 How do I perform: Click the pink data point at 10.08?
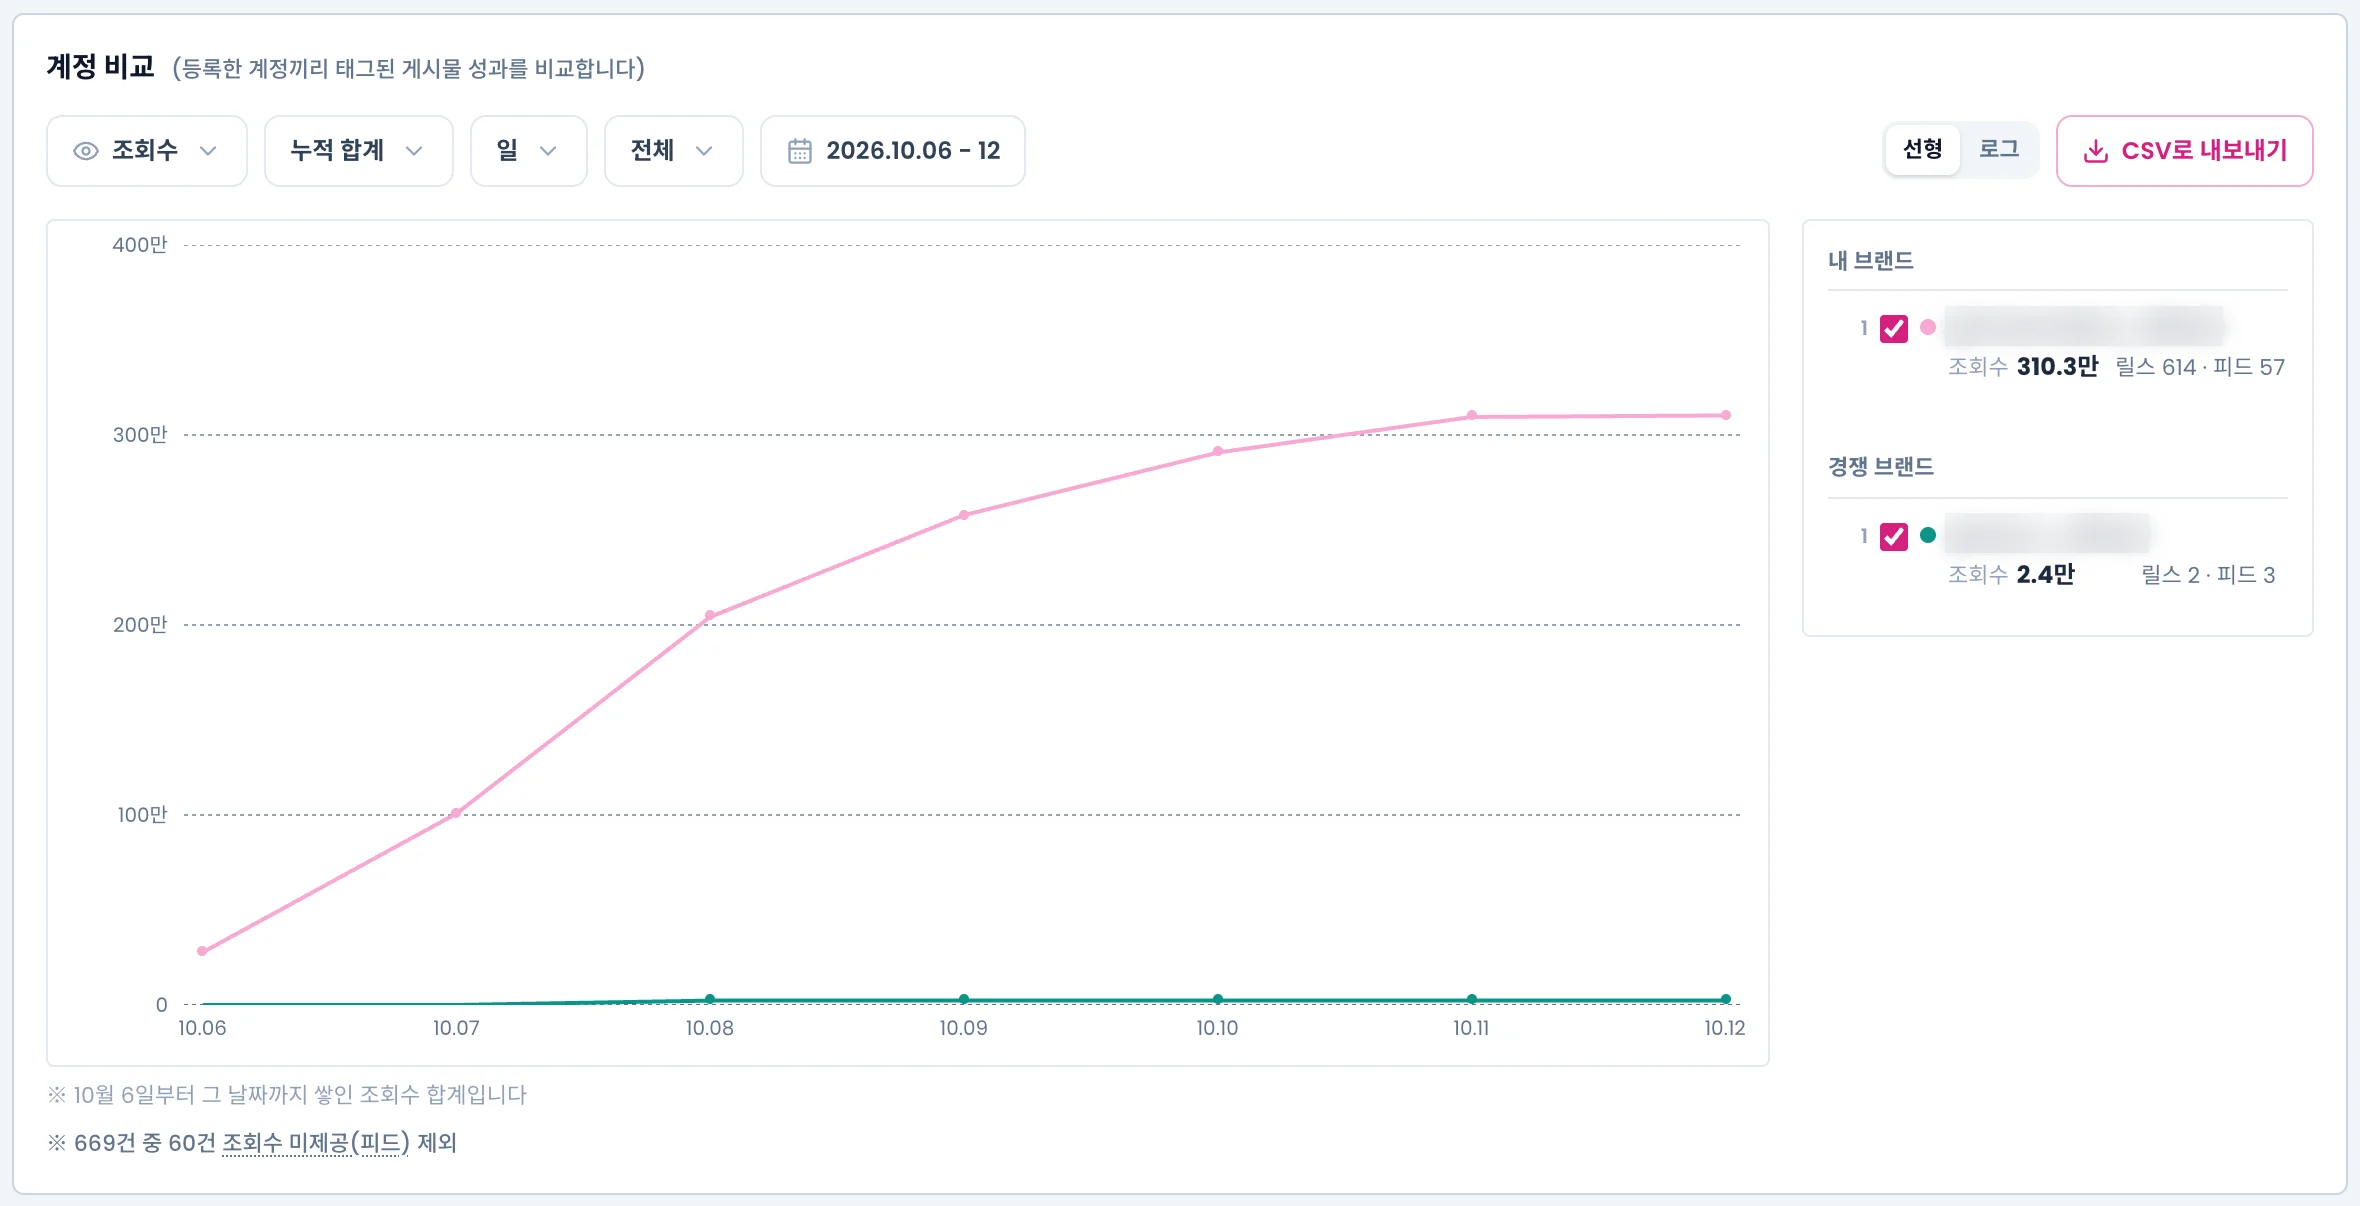(710, 616)
